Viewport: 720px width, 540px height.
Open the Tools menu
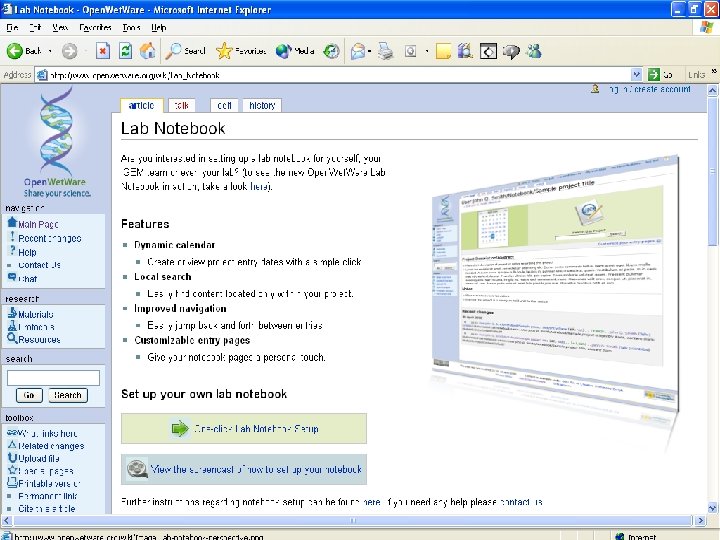click(131, 28)
